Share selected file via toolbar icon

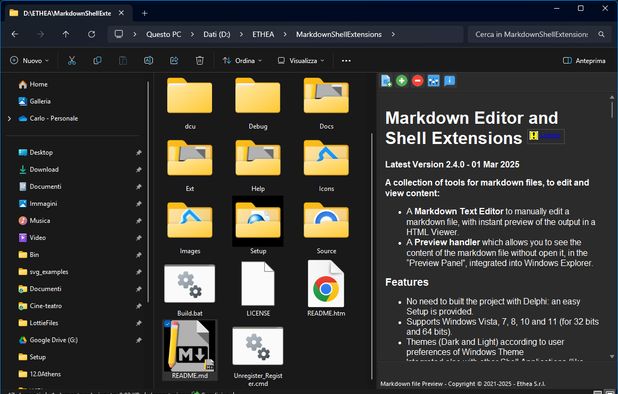click(174, 61)
